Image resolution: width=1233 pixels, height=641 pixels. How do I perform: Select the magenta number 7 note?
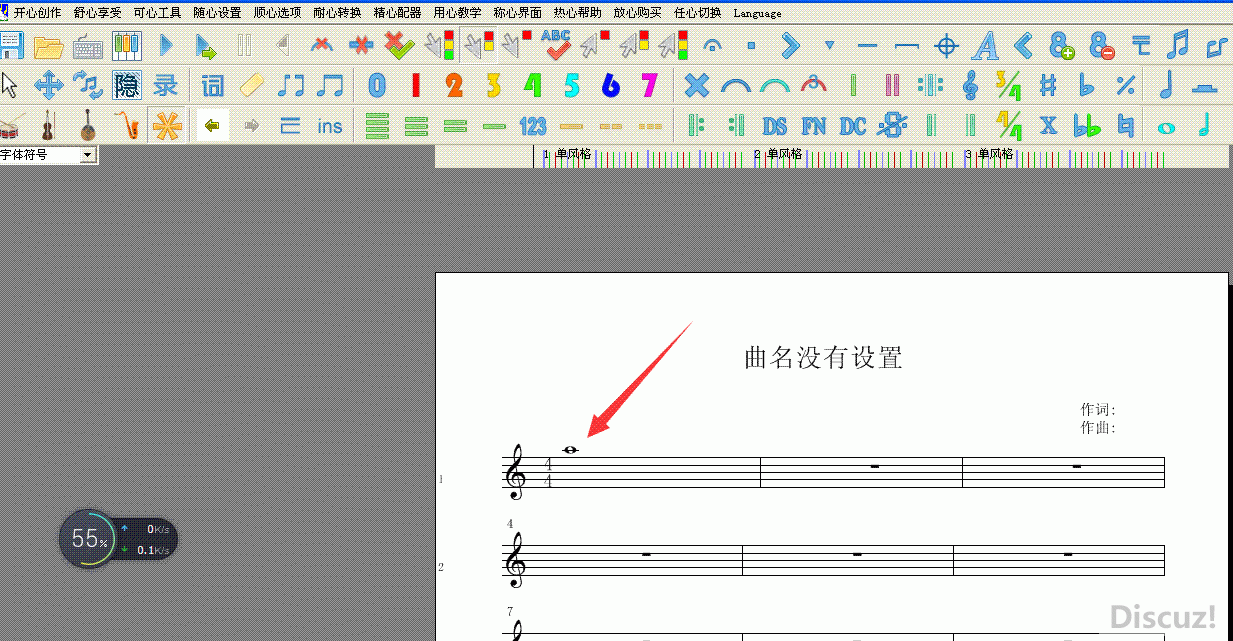click(649, 86)
